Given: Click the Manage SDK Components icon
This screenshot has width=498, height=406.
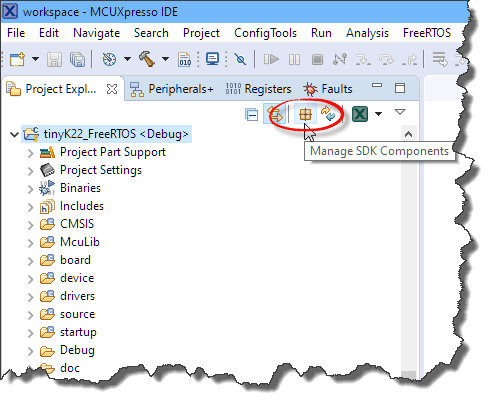Looking at the screenshot, I should pyautogui.click(x=305, y=115).
